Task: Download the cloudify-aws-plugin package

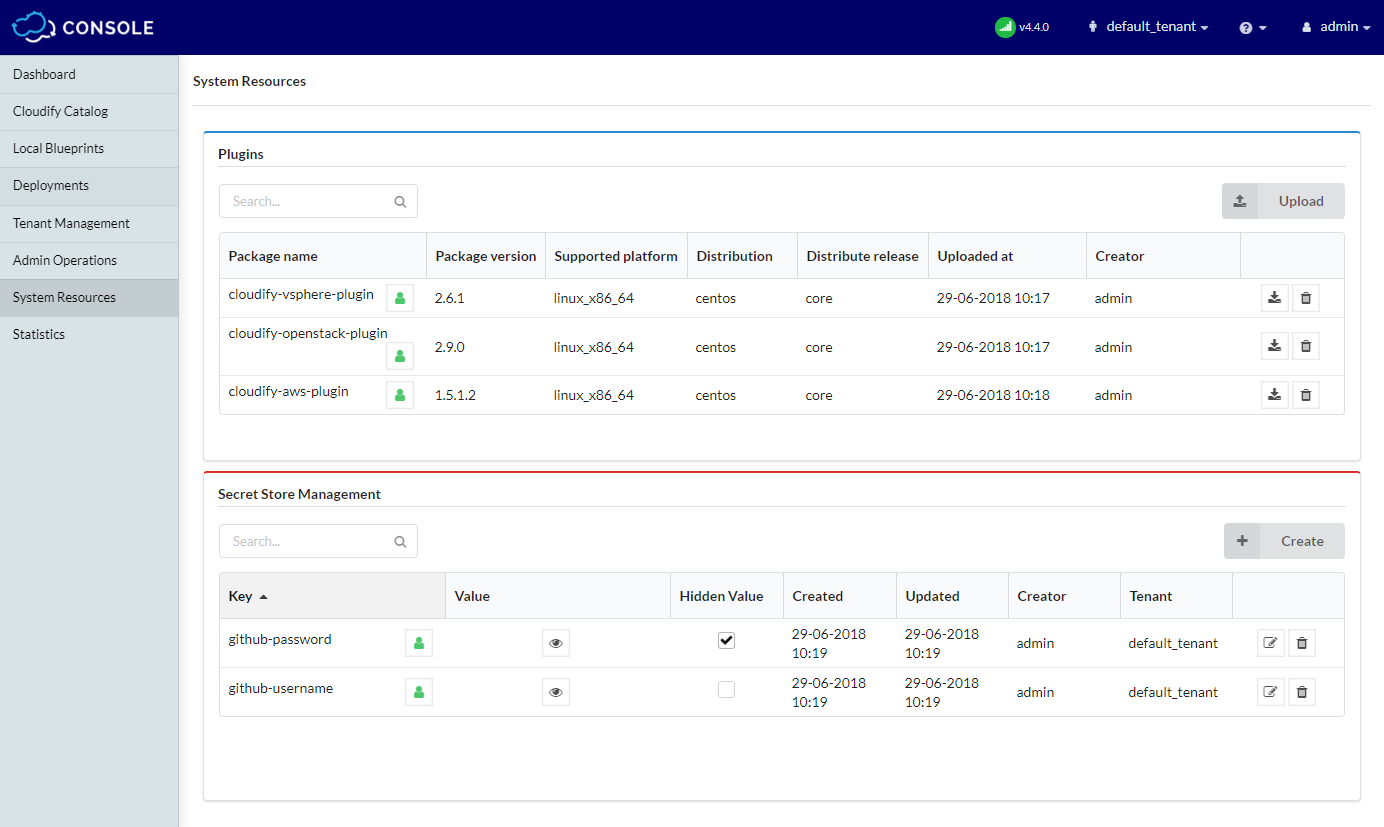Action: (x=1274, y=395)
